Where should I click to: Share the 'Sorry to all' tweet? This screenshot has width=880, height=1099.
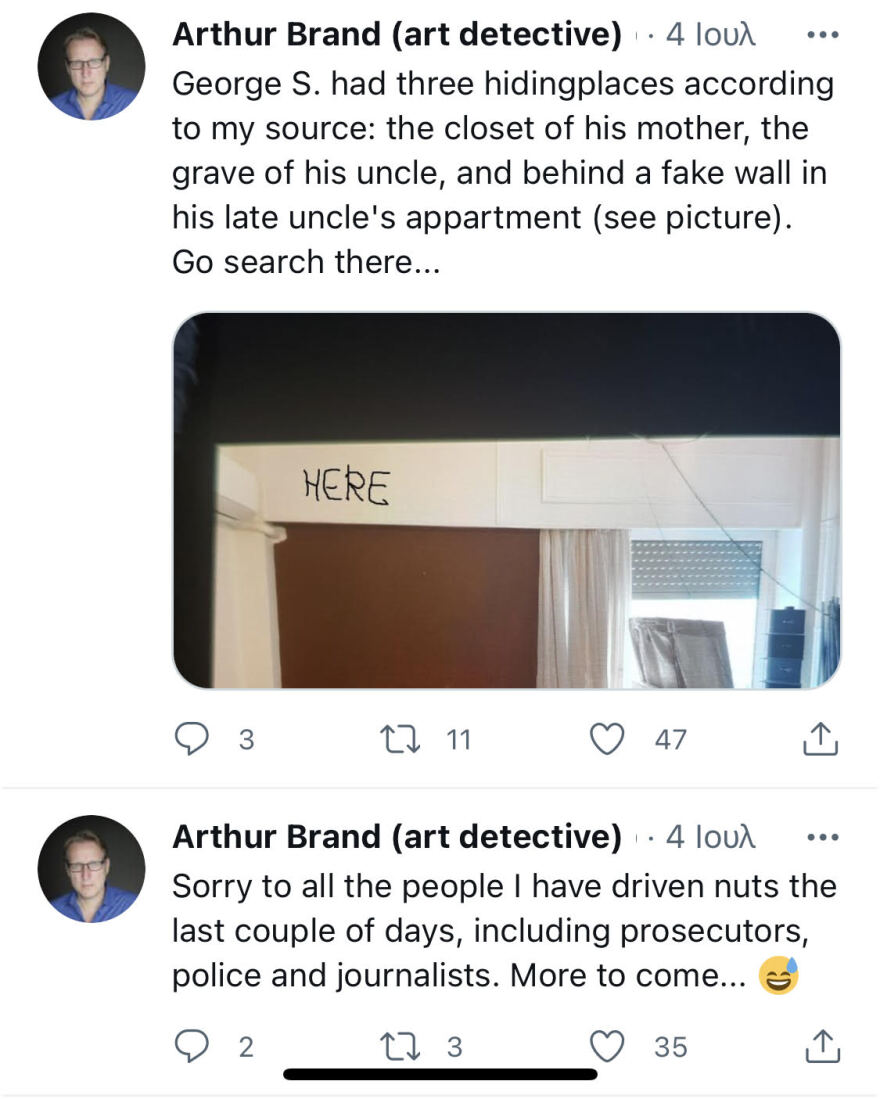(x=819, y=1046)
